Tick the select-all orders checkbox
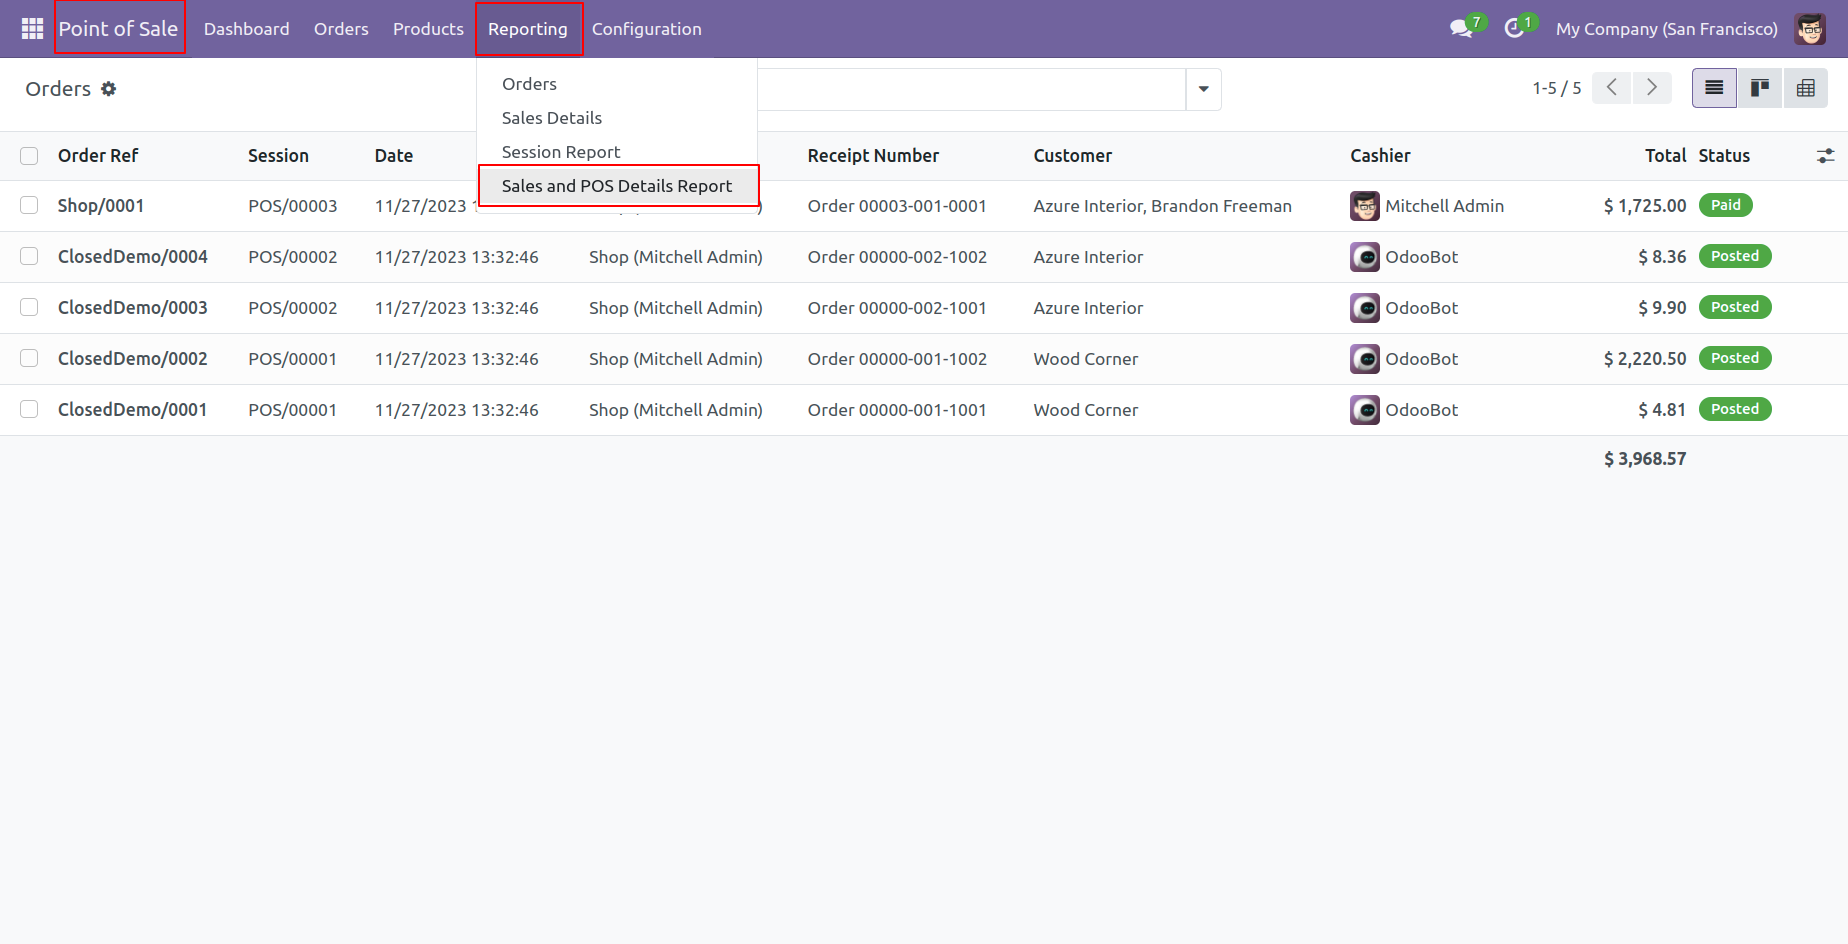This screenshot has height=944, width=1848. coord(29,156)
